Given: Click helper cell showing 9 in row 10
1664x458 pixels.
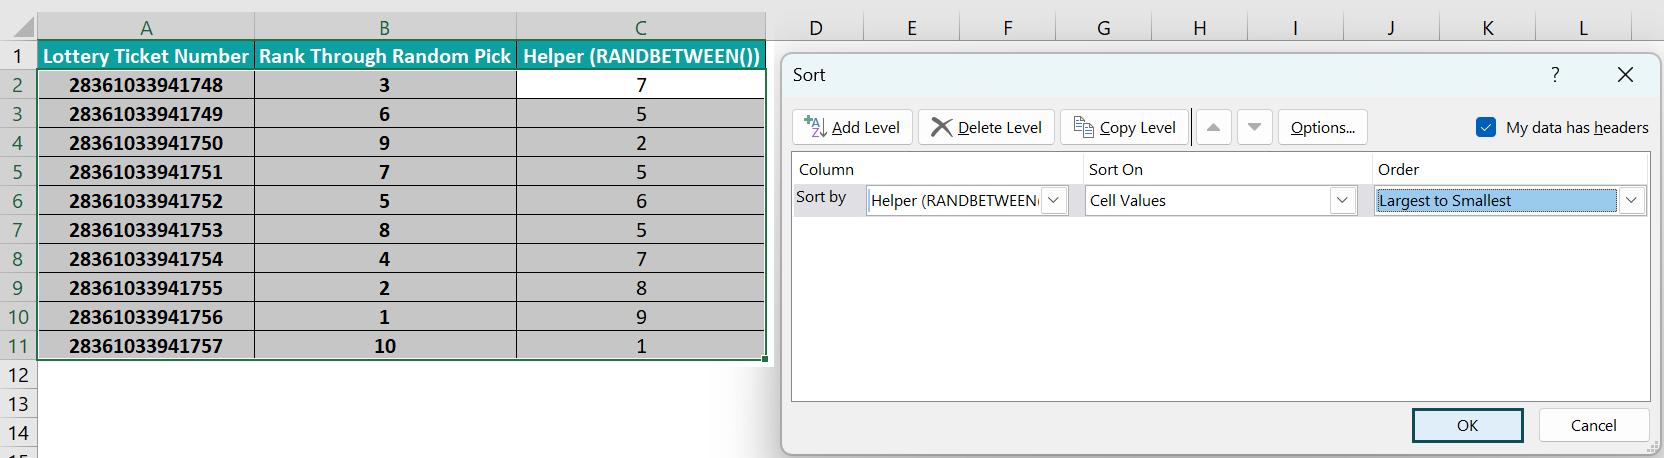Looking at the screenshot, I should pos(641,317).
